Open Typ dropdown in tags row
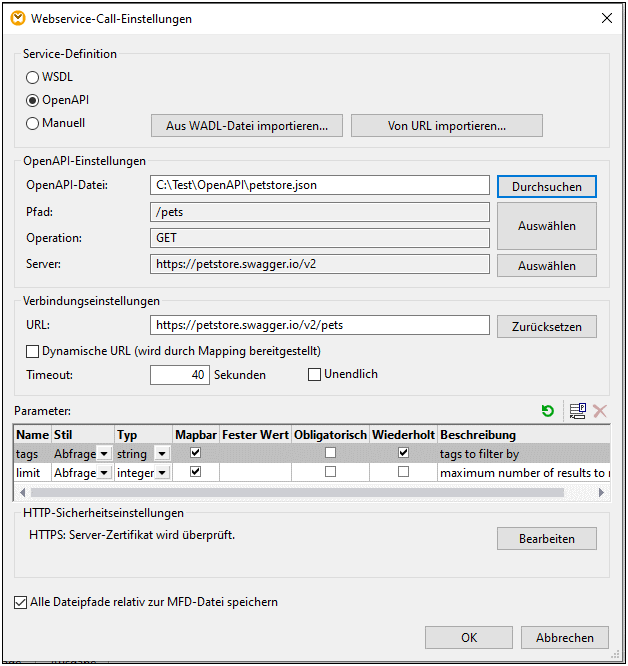628x666 pixels. pos(162,454)
